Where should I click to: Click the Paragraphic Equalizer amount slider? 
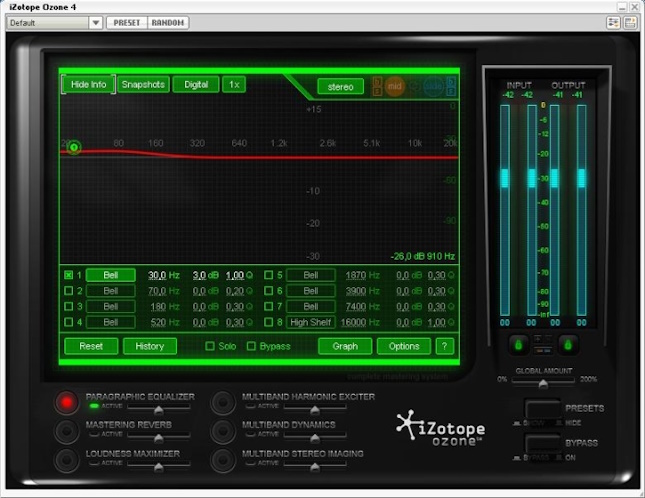coord(158,409)
